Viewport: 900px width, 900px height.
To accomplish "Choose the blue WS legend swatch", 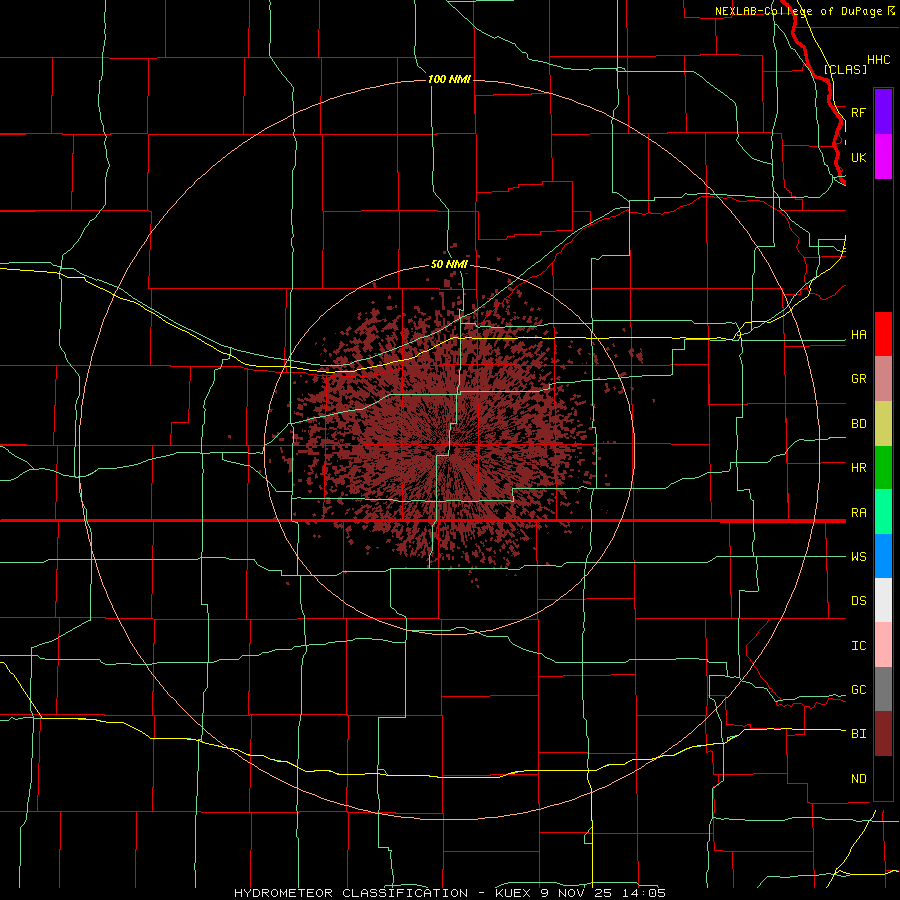I will coord(883,556).
